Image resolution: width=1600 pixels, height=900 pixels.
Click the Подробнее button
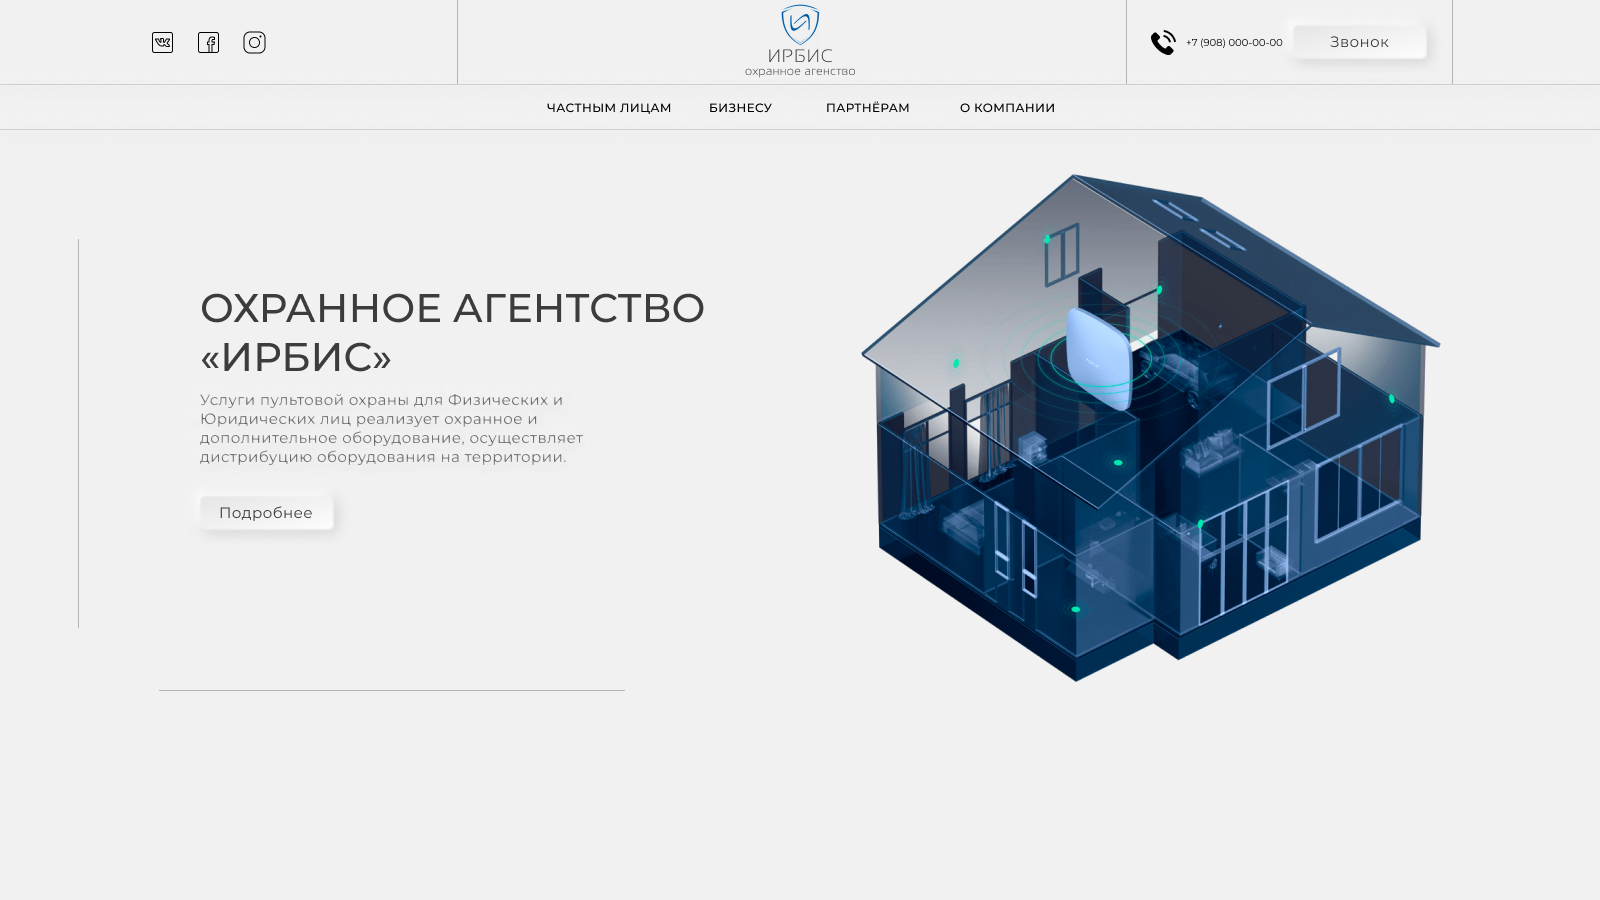click(x=266, y=513)
